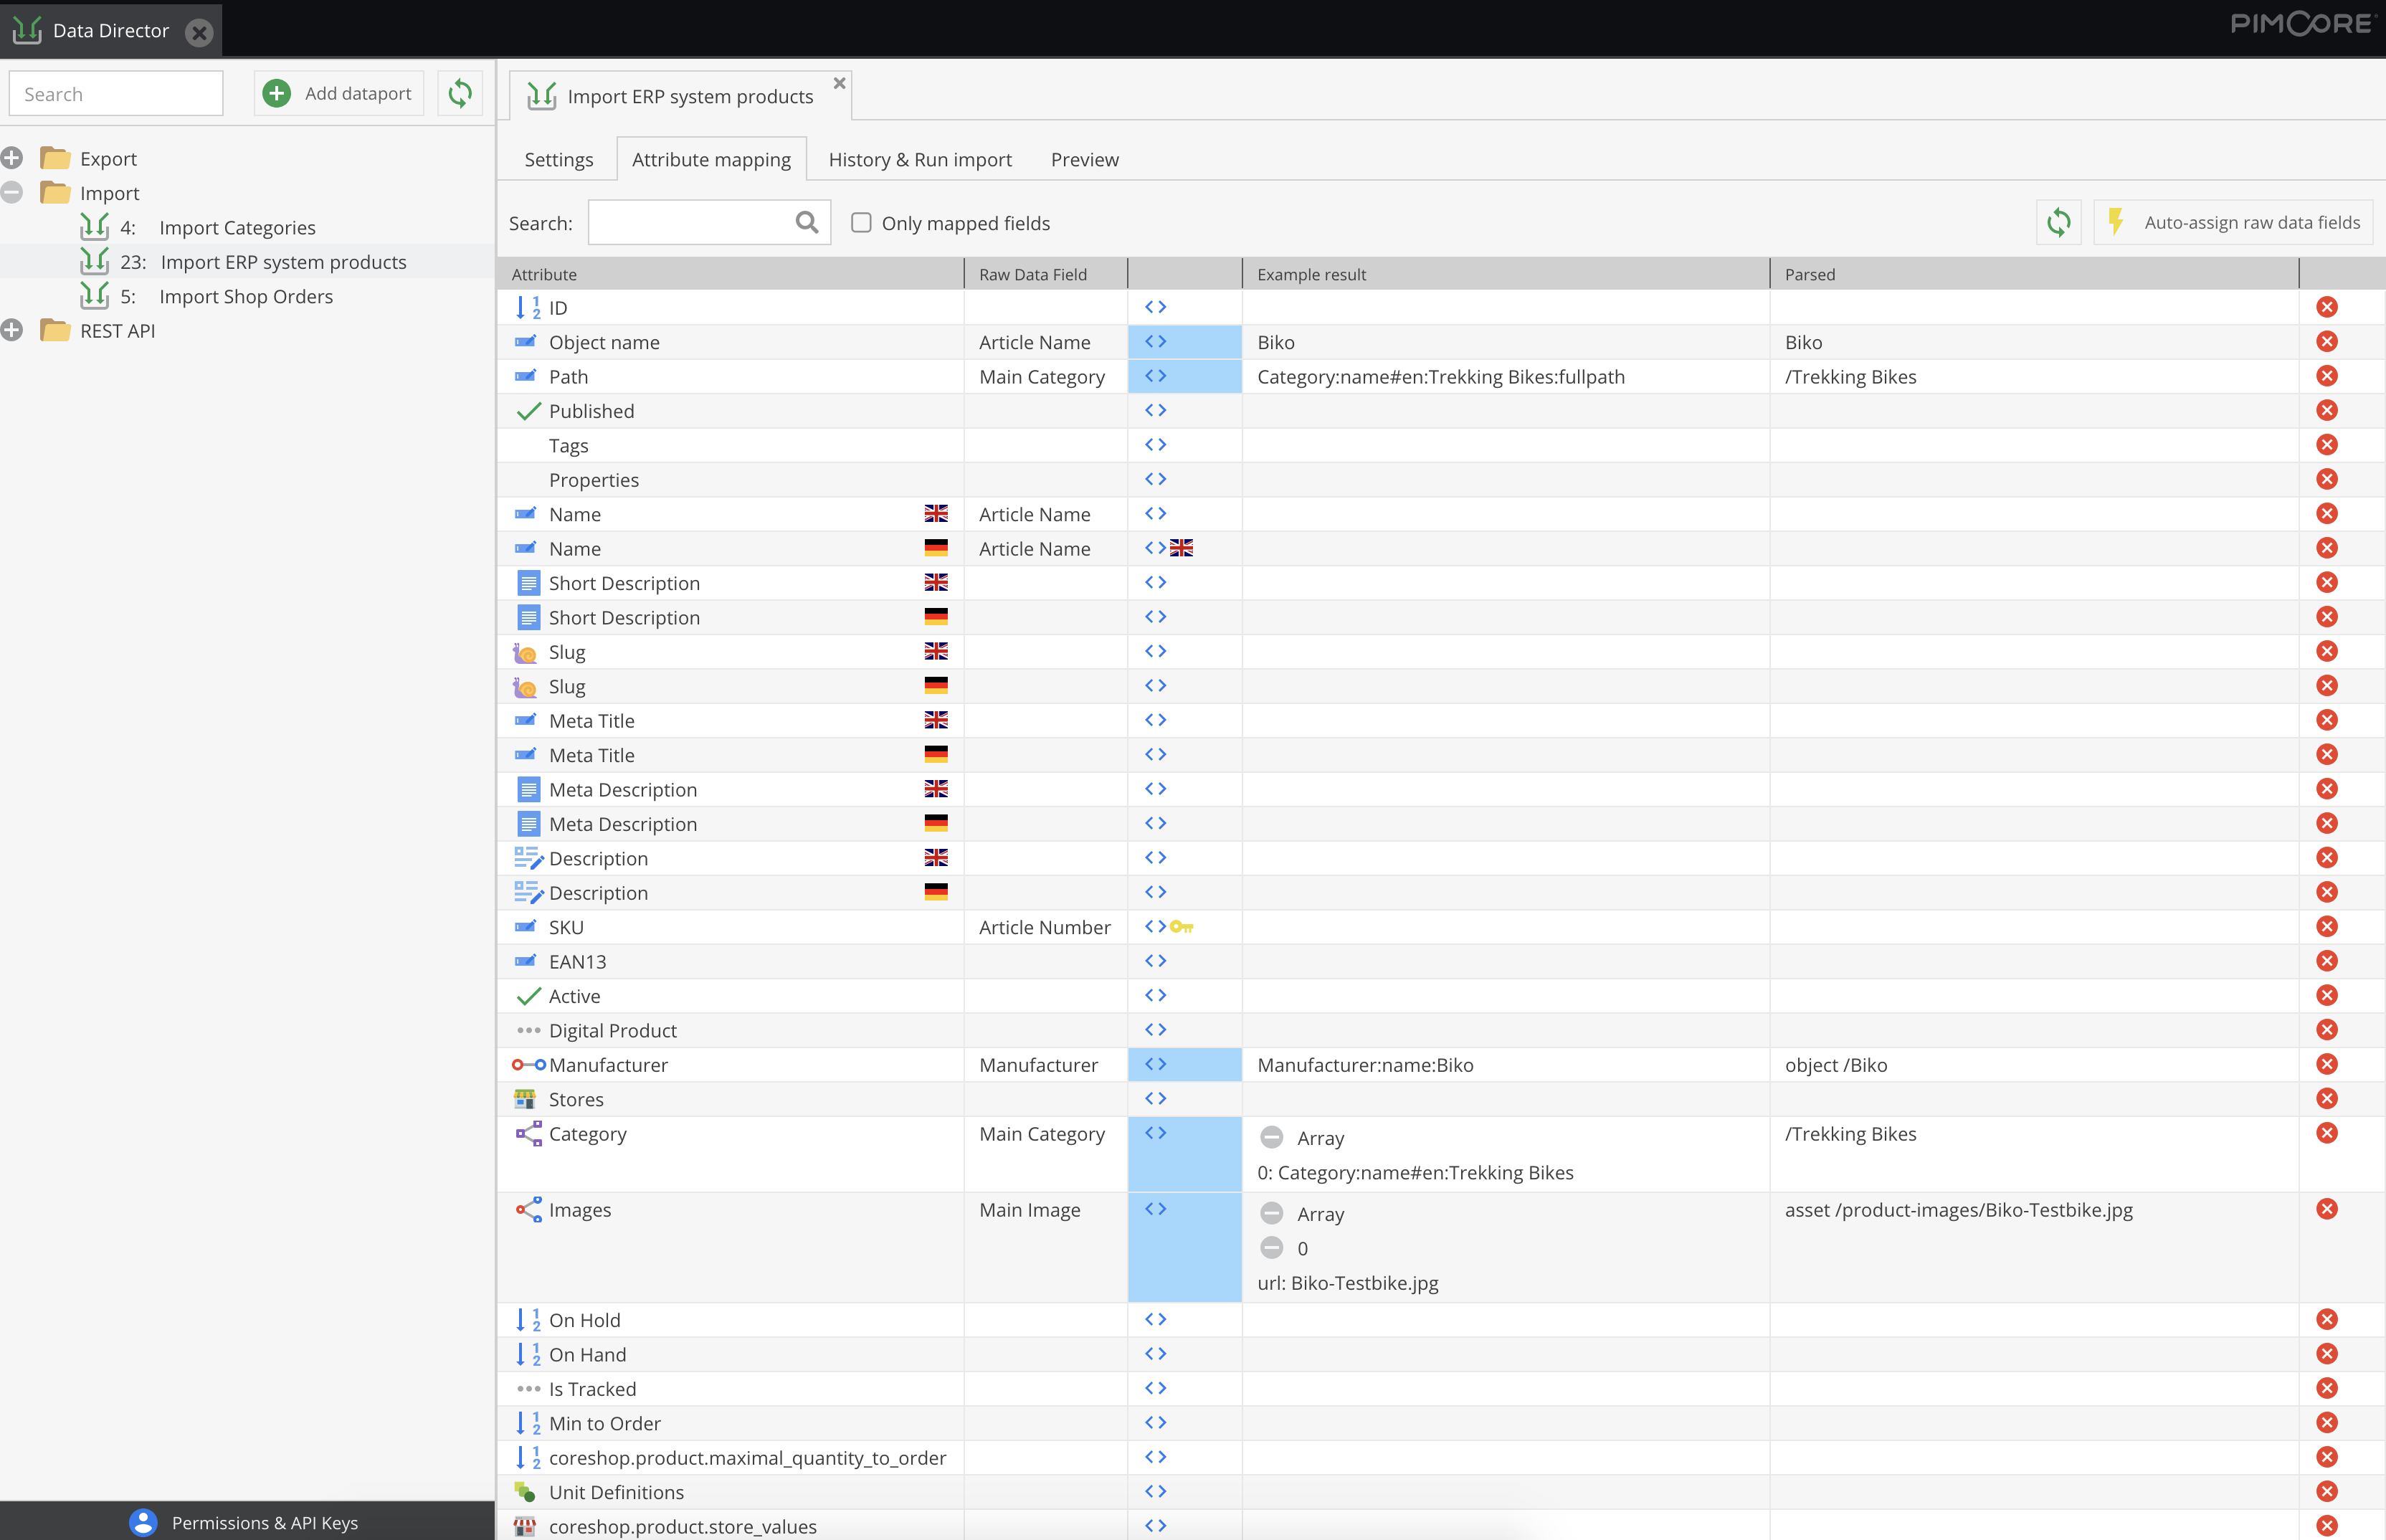Click the sidebar refresh dataports icon
The width and height of the screenshot is (2386, 1540).
click(459, 93)
